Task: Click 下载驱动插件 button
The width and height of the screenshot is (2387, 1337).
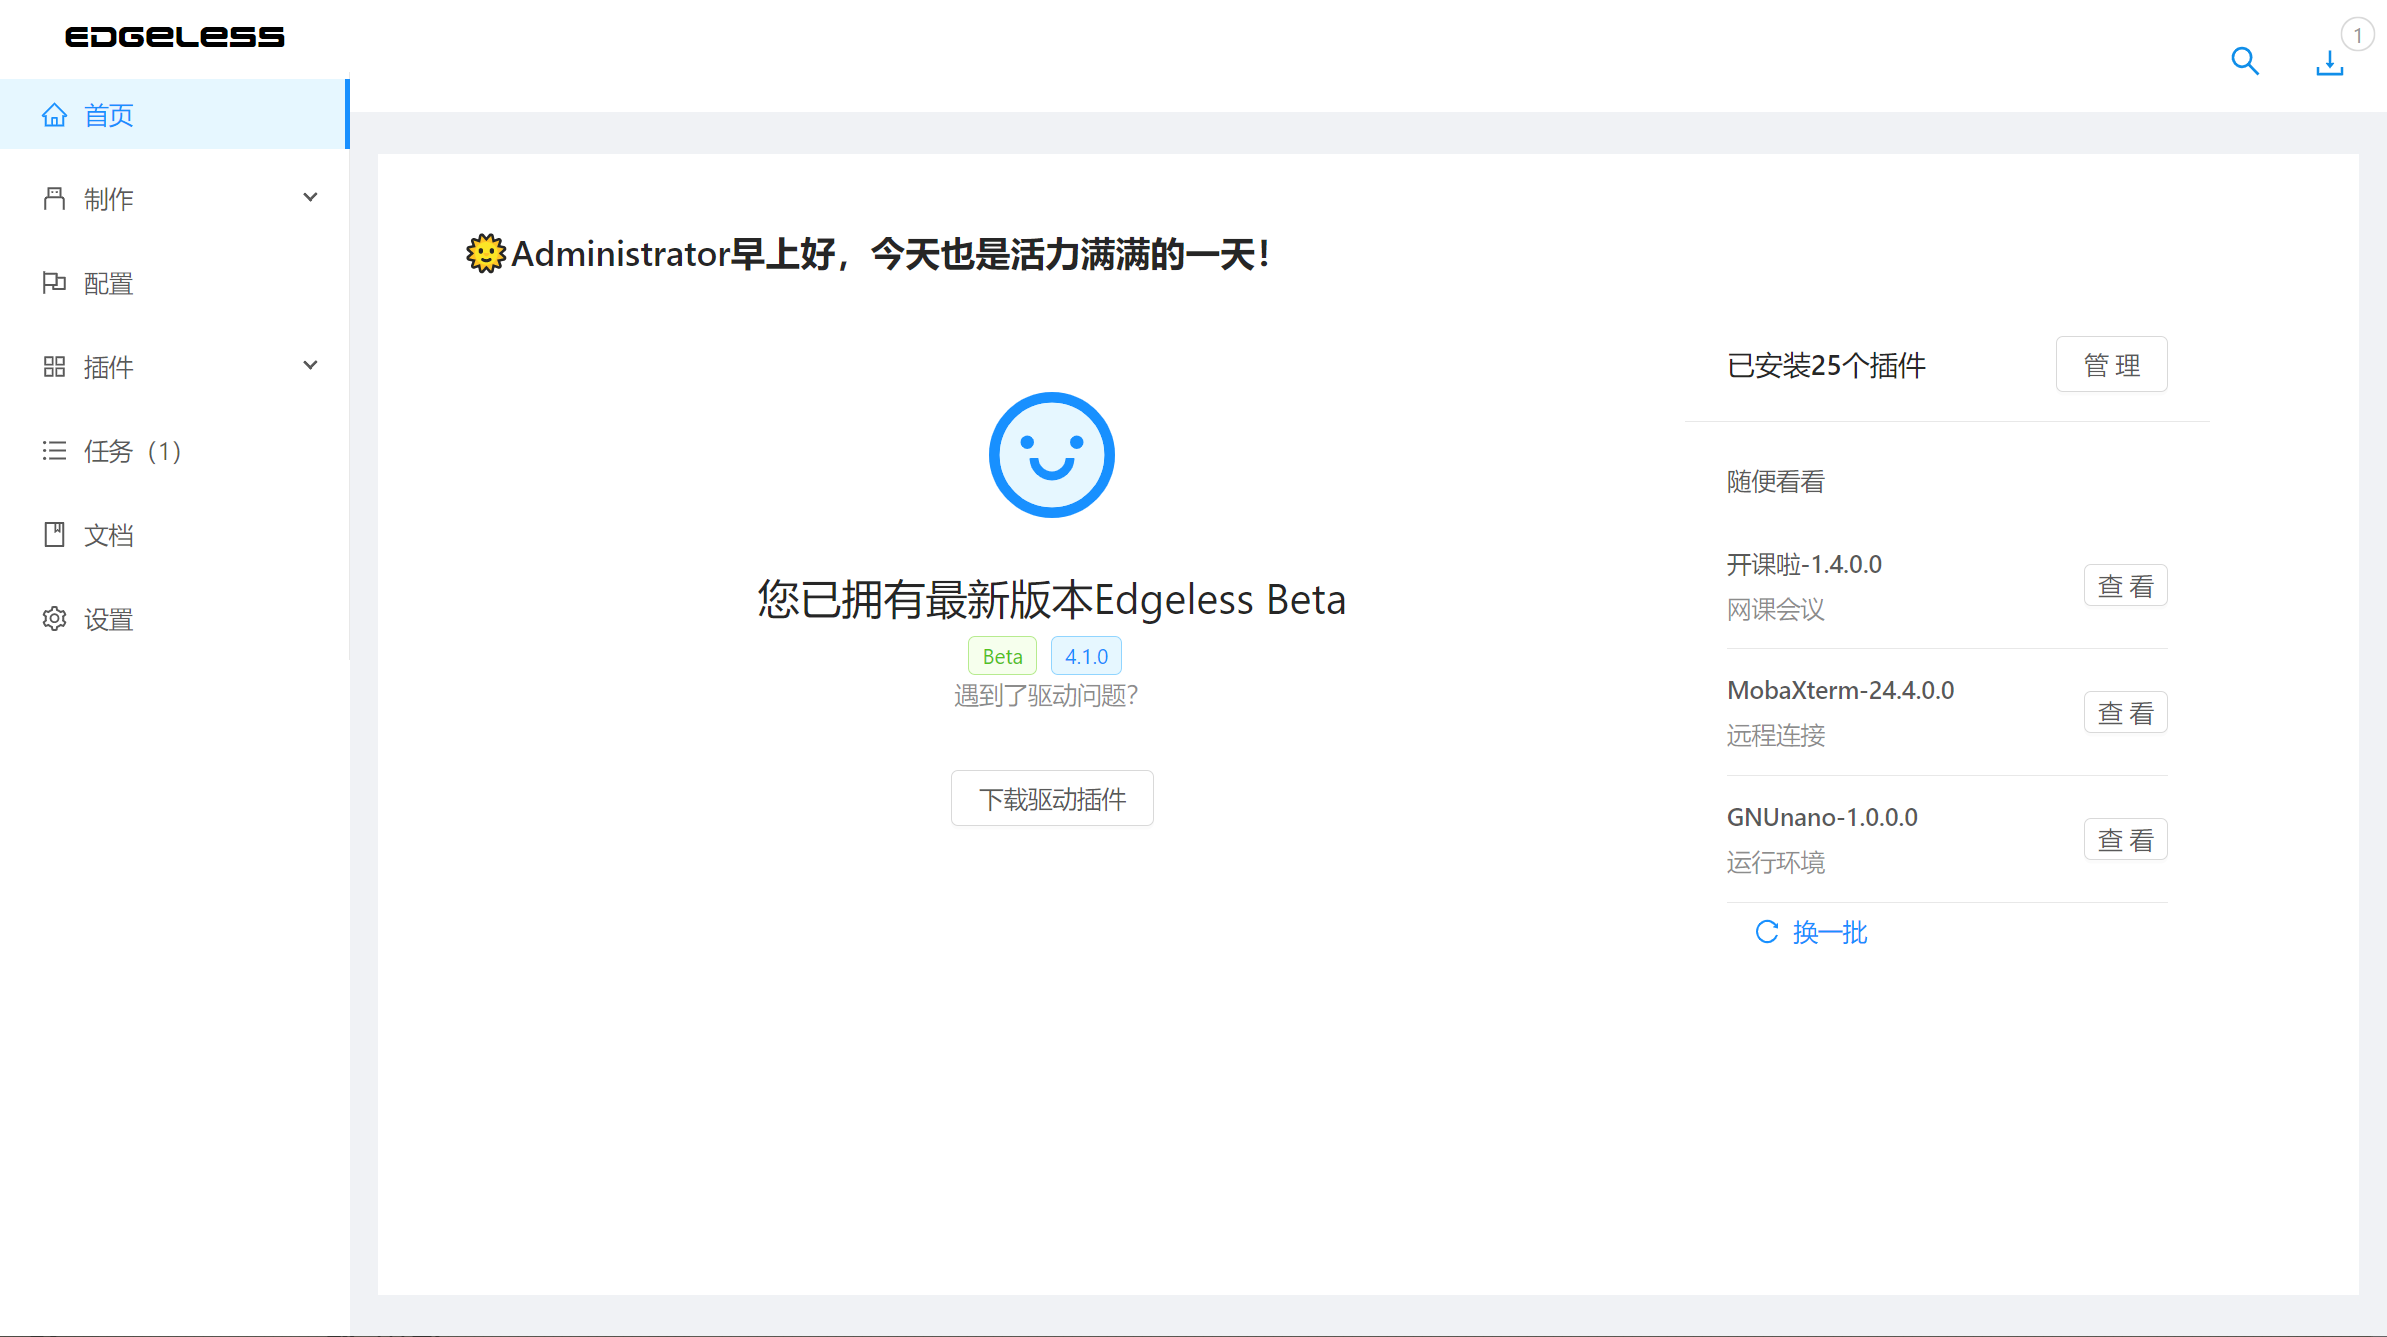Action: tap(1052, 799)
